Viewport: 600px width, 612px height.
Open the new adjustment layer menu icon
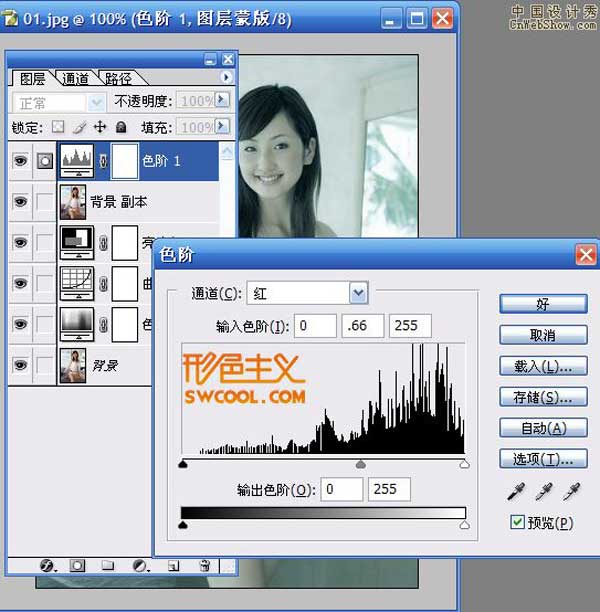tap(140, 565)
